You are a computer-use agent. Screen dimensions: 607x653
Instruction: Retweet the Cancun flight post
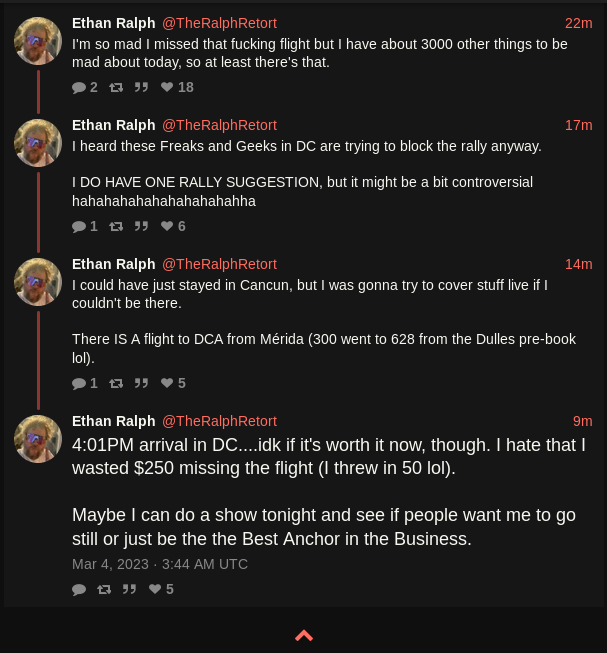[116, 384]
